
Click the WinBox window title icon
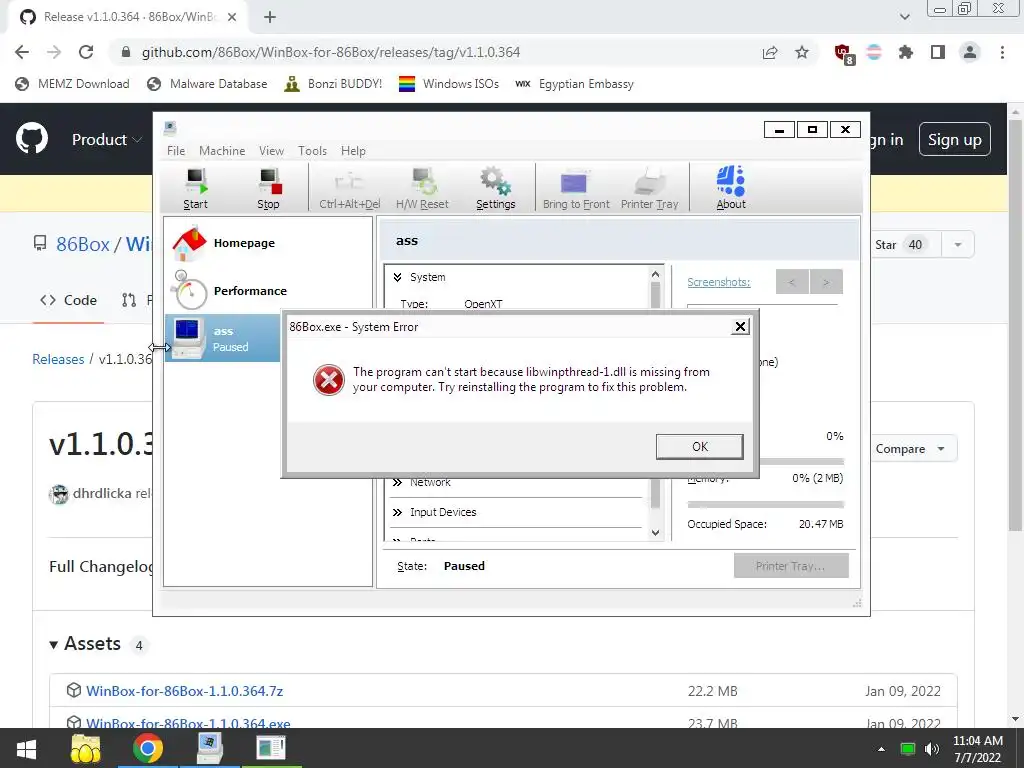pyautogui.click(x=170, y=128)
